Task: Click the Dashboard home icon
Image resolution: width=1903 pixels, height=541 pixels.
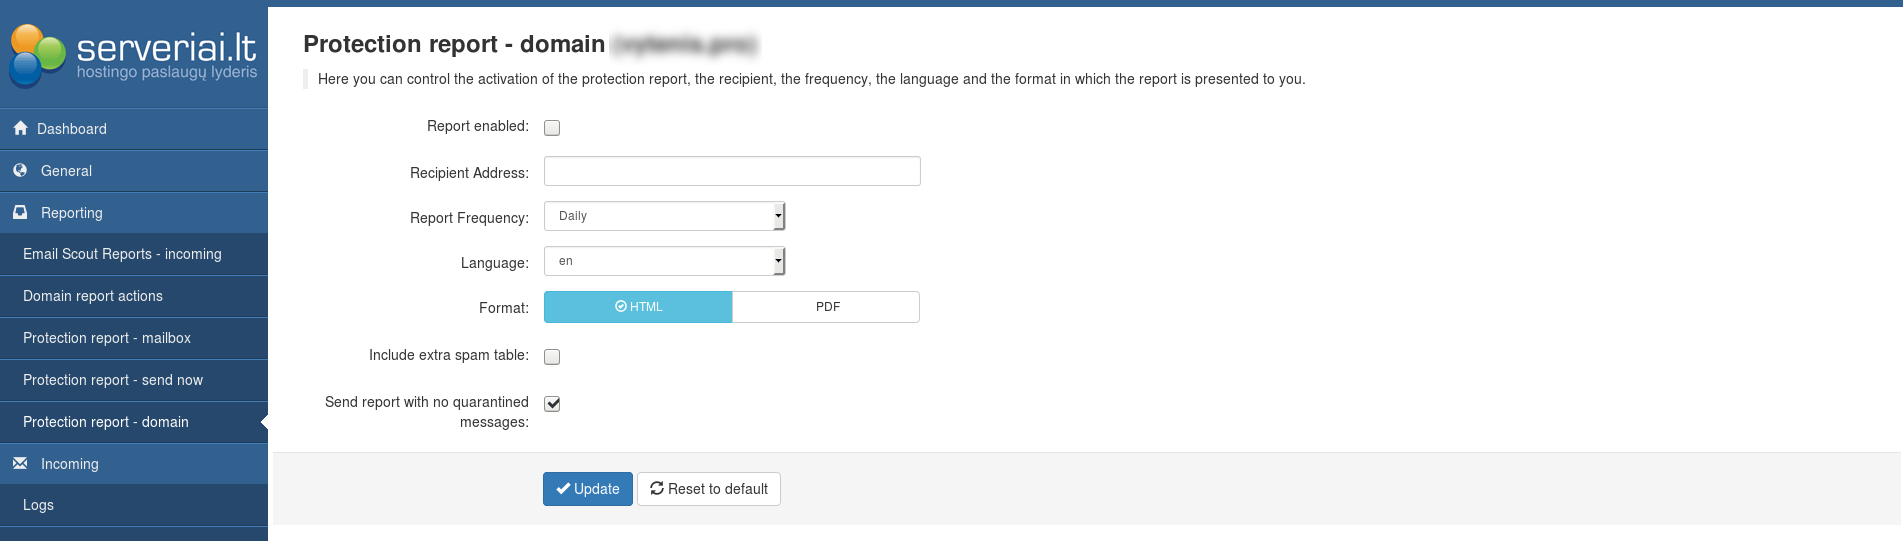Action: coord(20,128)
